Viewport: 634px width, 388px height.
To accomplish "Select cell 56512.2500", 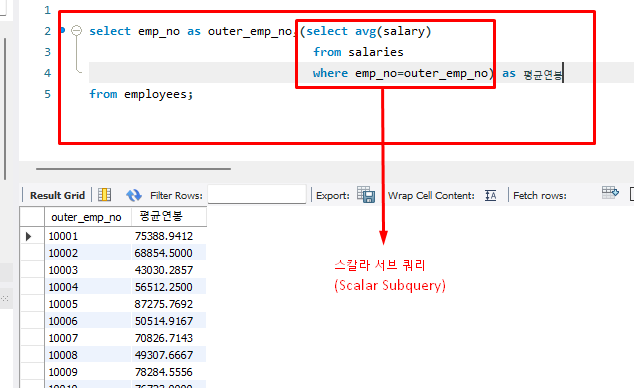I will point(169,287).
